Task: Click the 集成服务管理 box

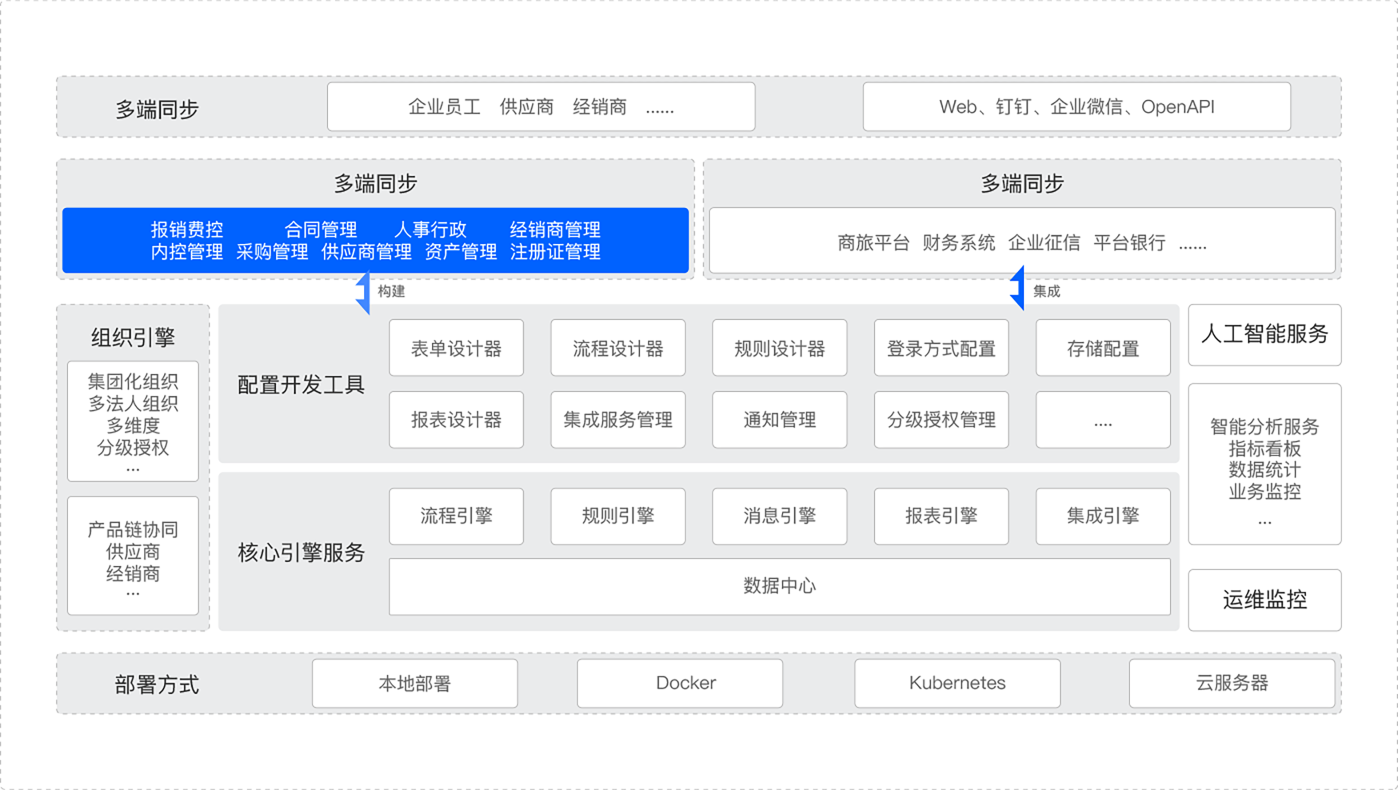Action: point(618,420)
